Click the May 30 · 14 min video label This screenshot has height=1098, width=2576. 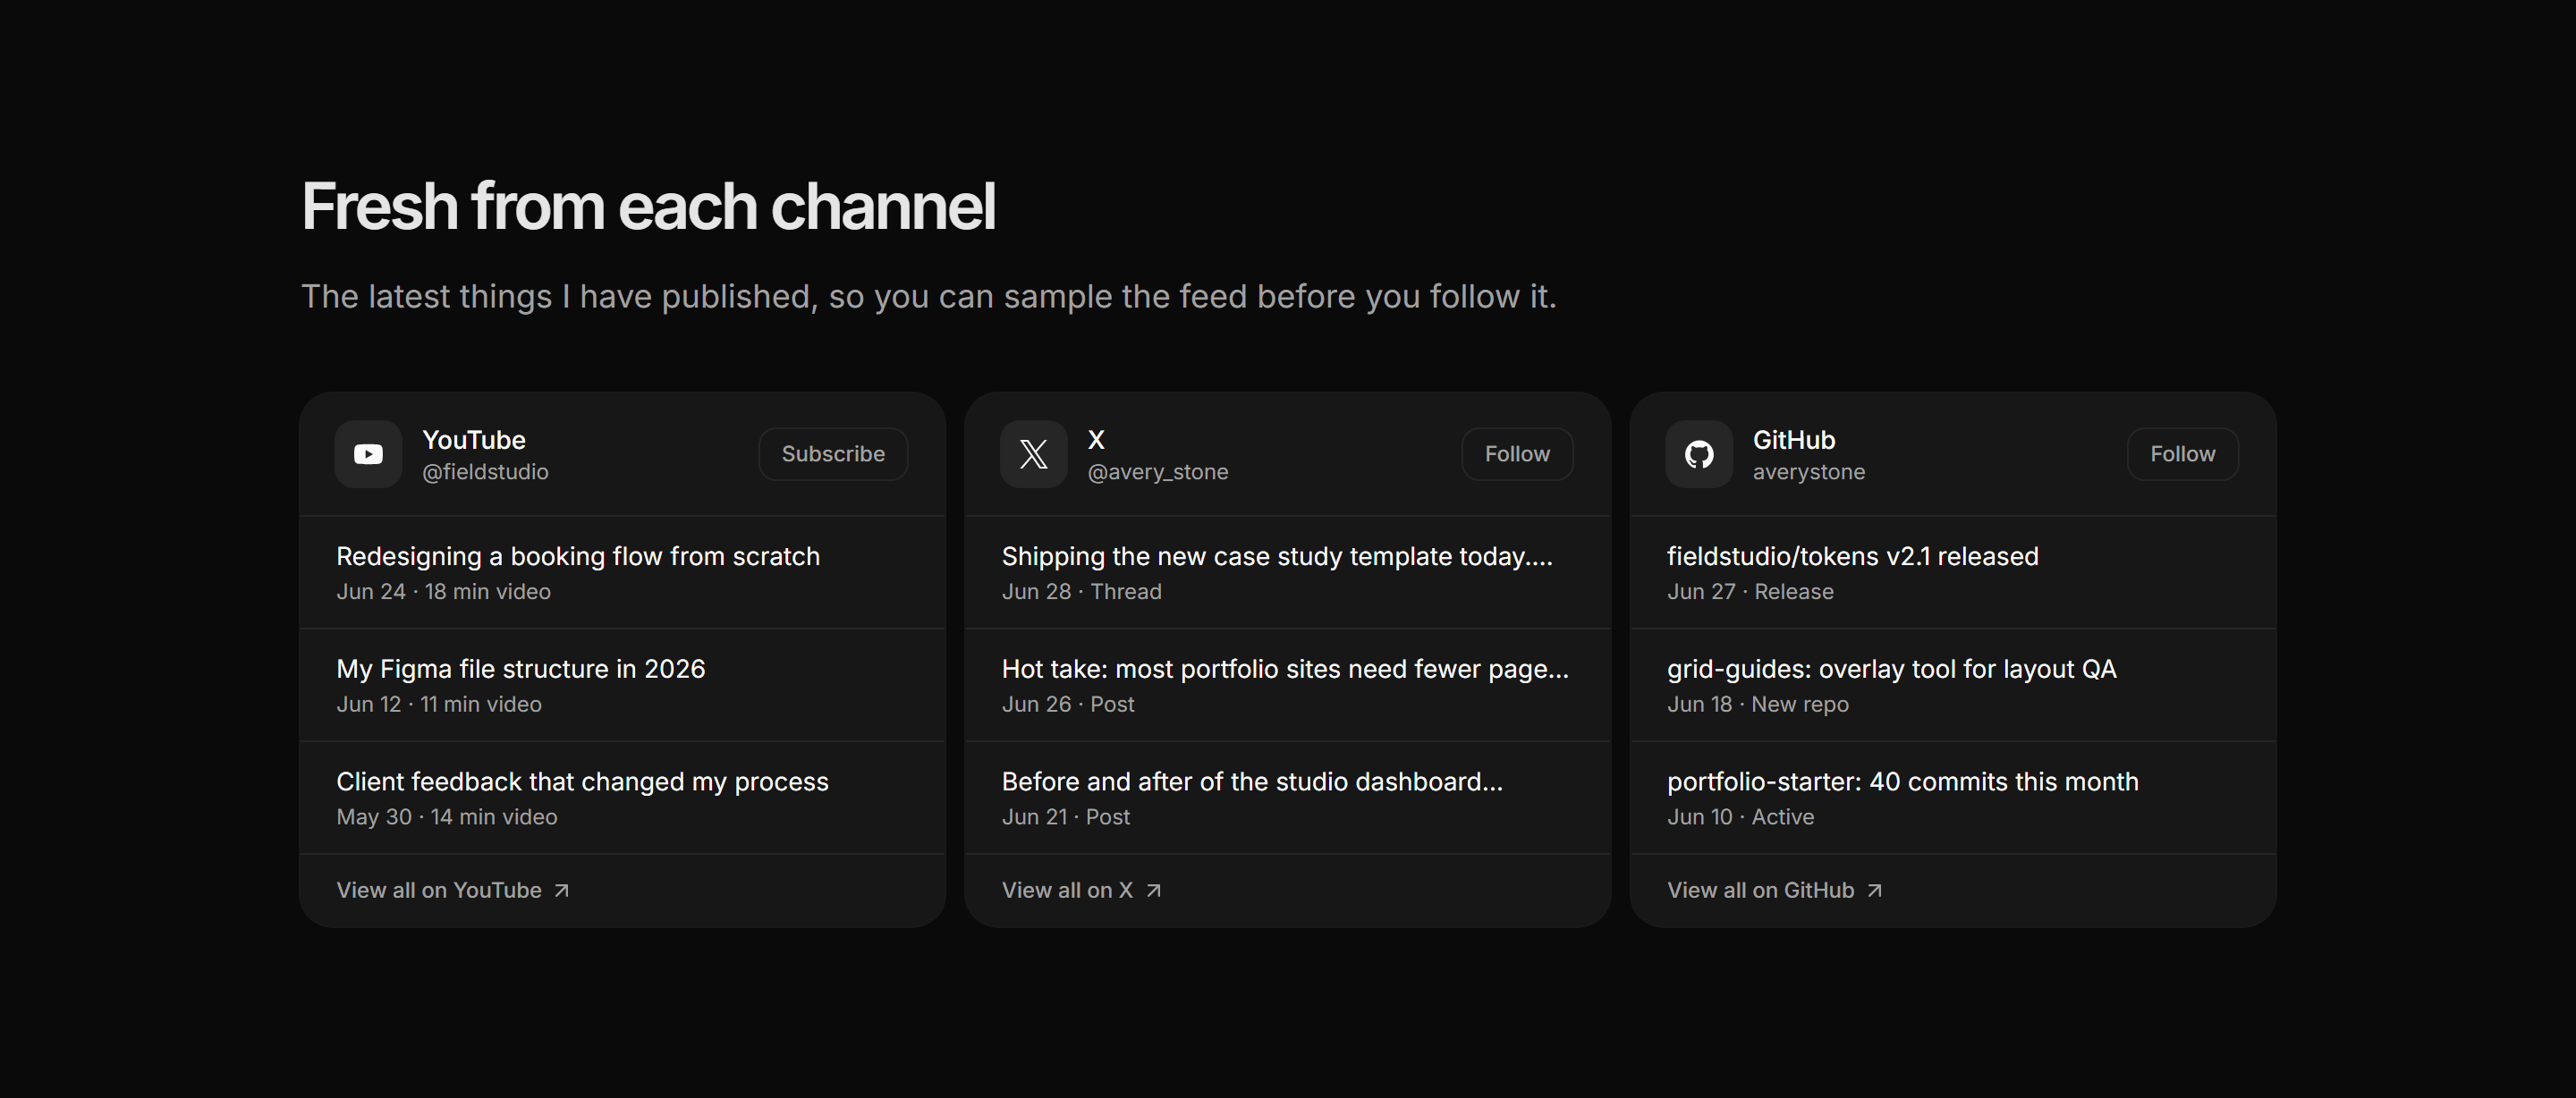447,817
